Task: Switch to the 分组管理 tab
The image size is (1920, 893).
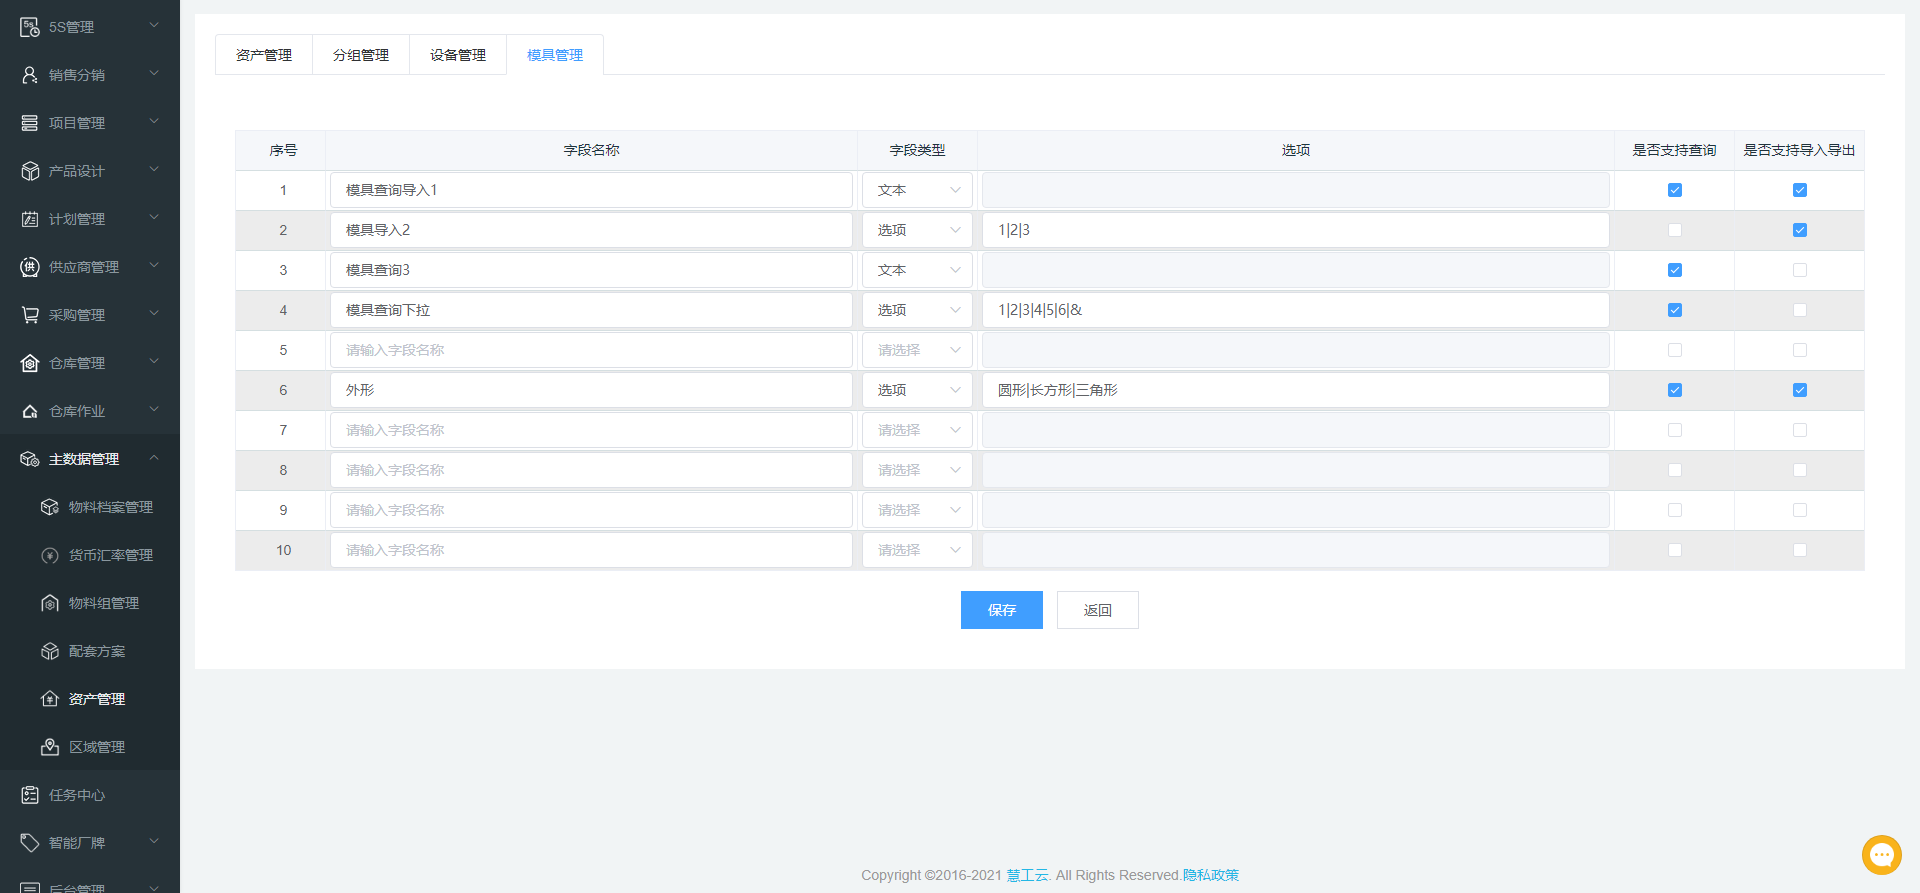Action: pyautogui.click(x=361, y=55)
